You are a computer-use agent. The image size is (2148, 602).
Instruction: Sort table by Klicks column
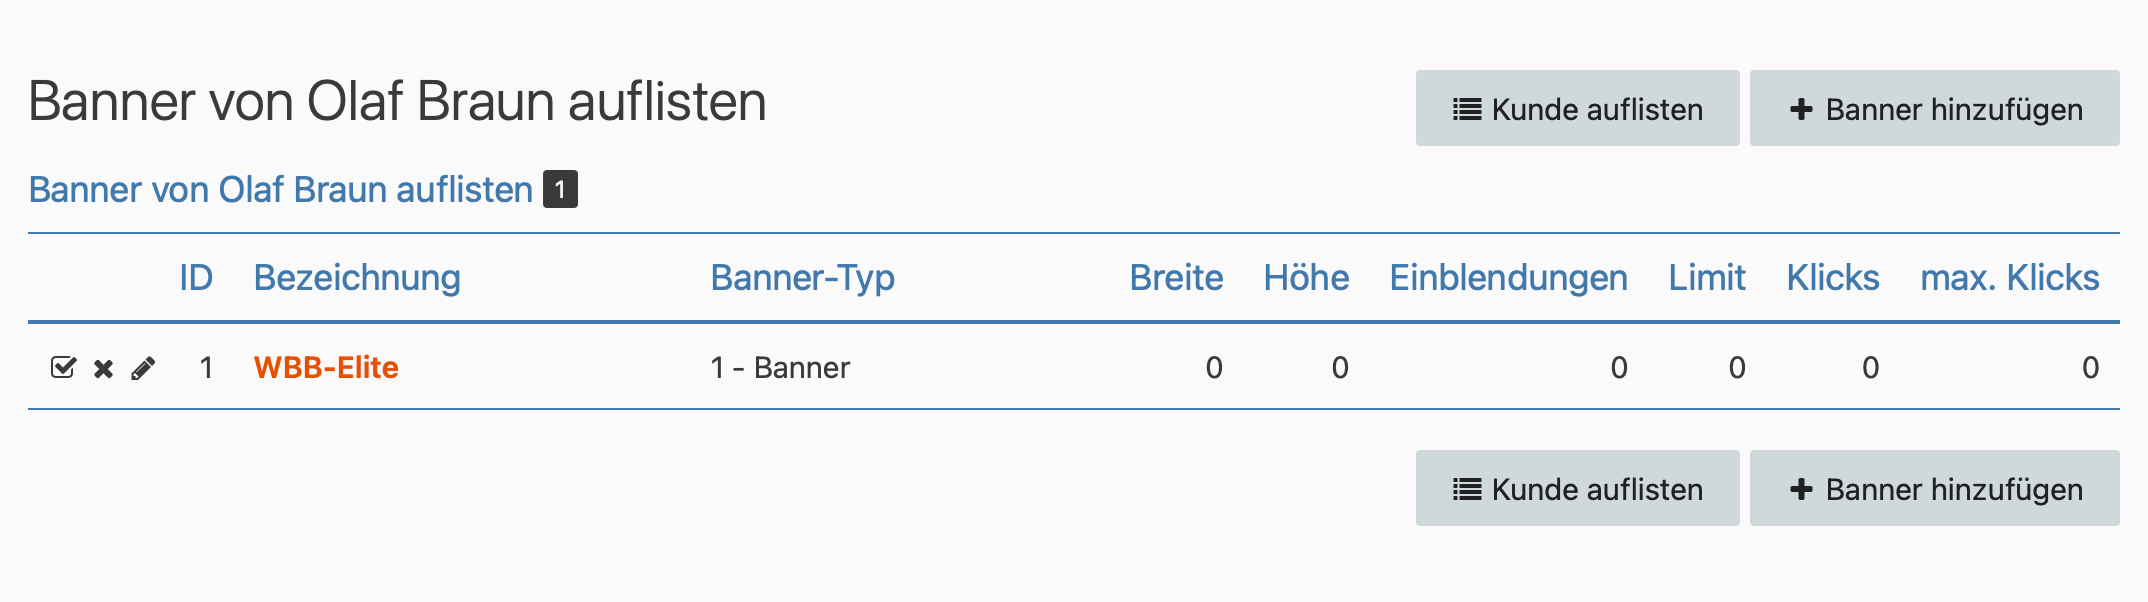point(1833,277)
